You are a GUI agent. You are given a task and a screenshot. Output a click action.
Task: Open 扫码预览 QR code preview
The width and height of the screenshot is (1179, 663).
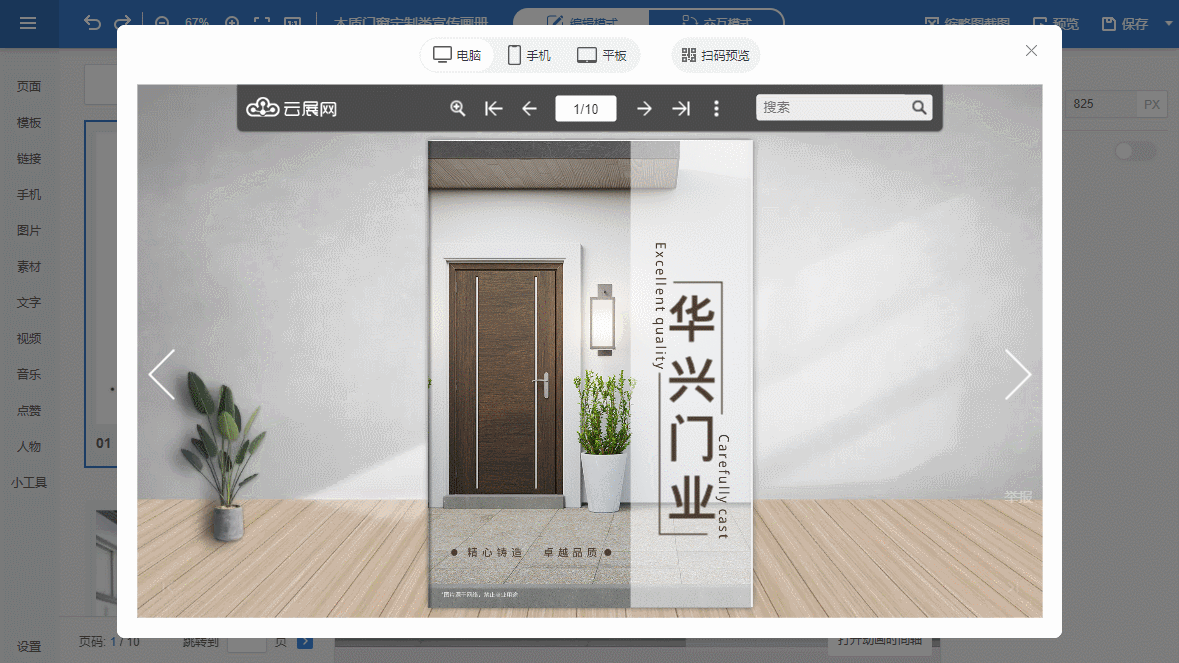tap(715, 55)
